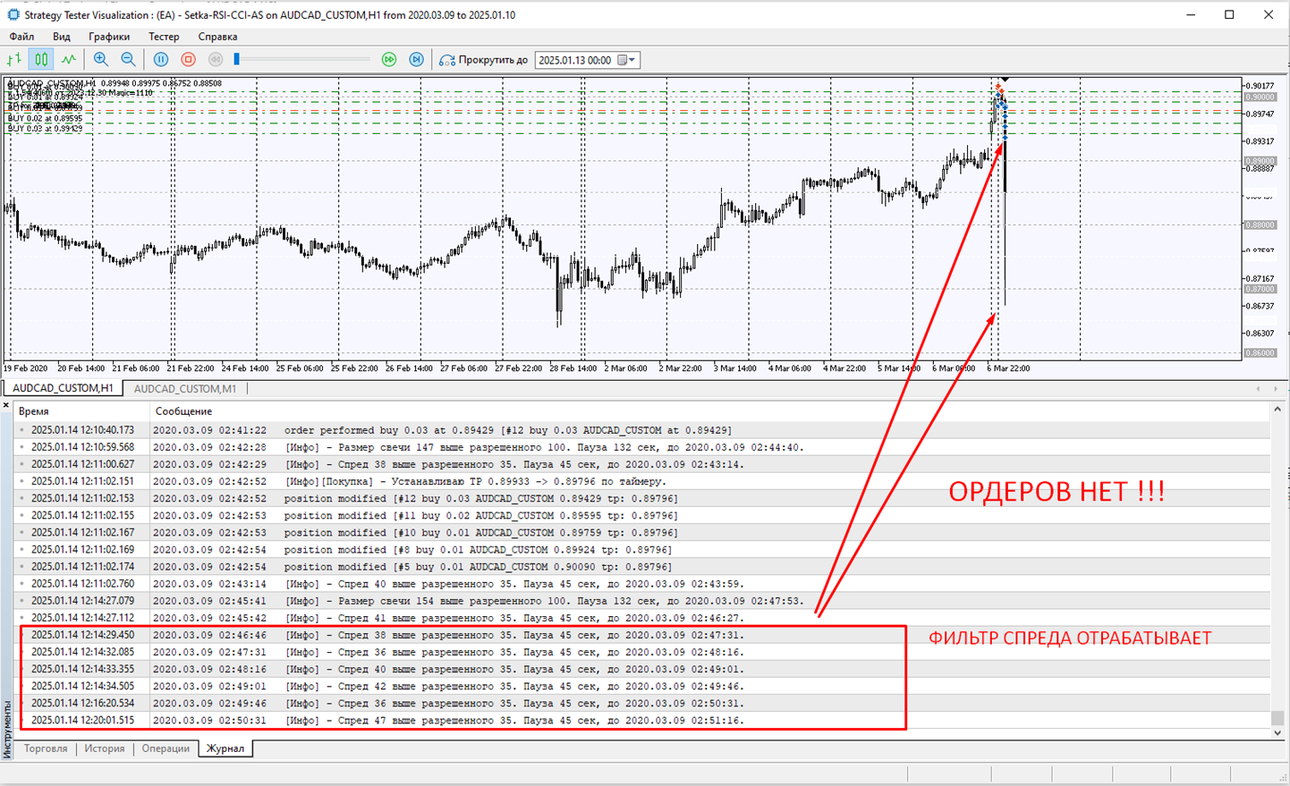Select the AUDCAD_CUSTOM,M1 chart tab
Screen dimensions: 1290x786
[x=185, y=388]
